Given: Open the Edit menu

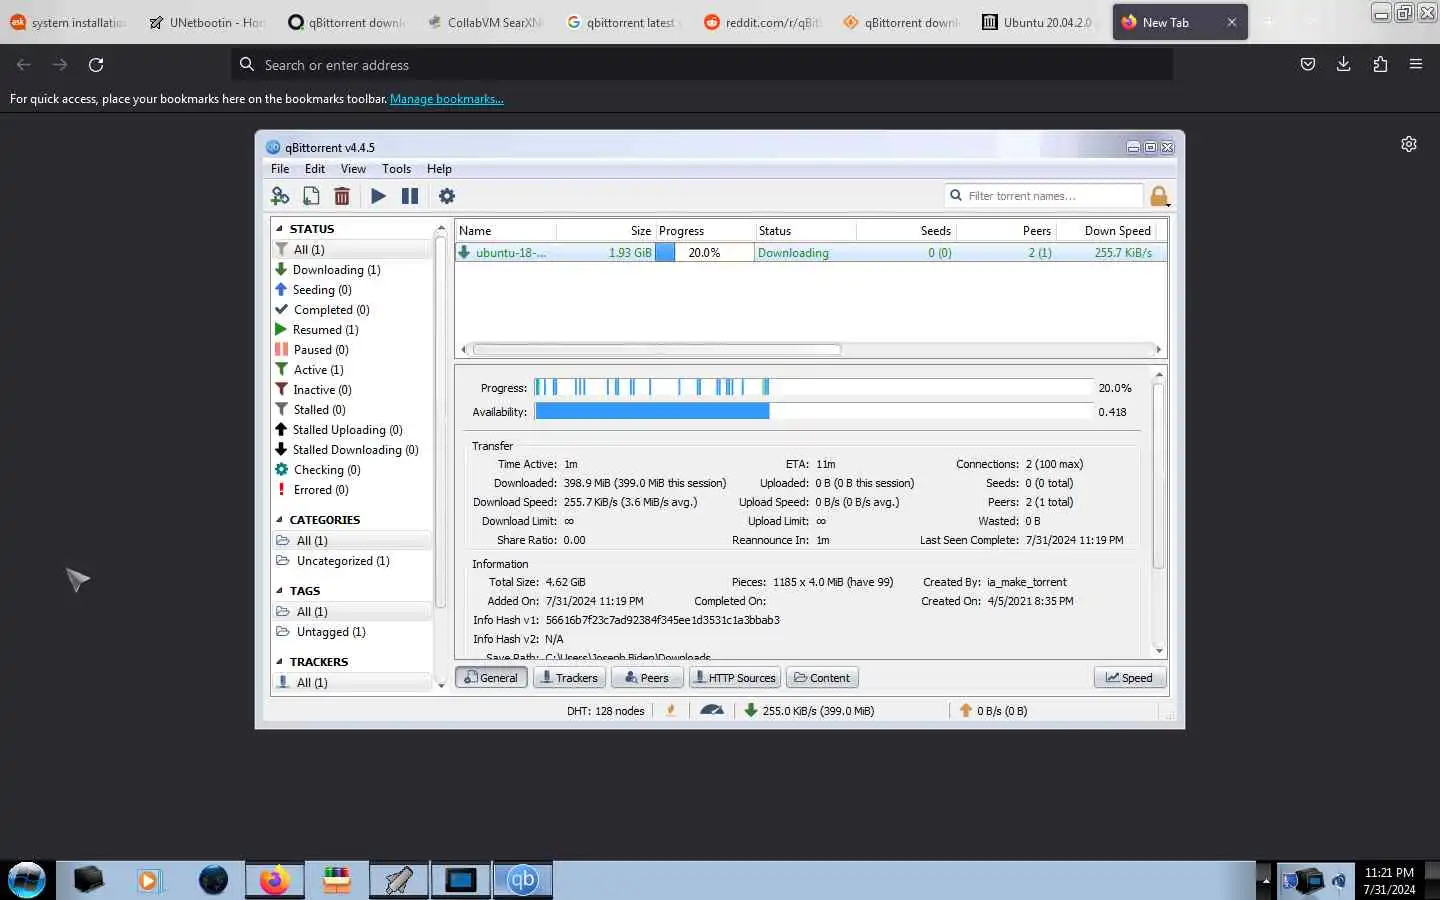Looking at the screenshot, I should tap(315, 169).
